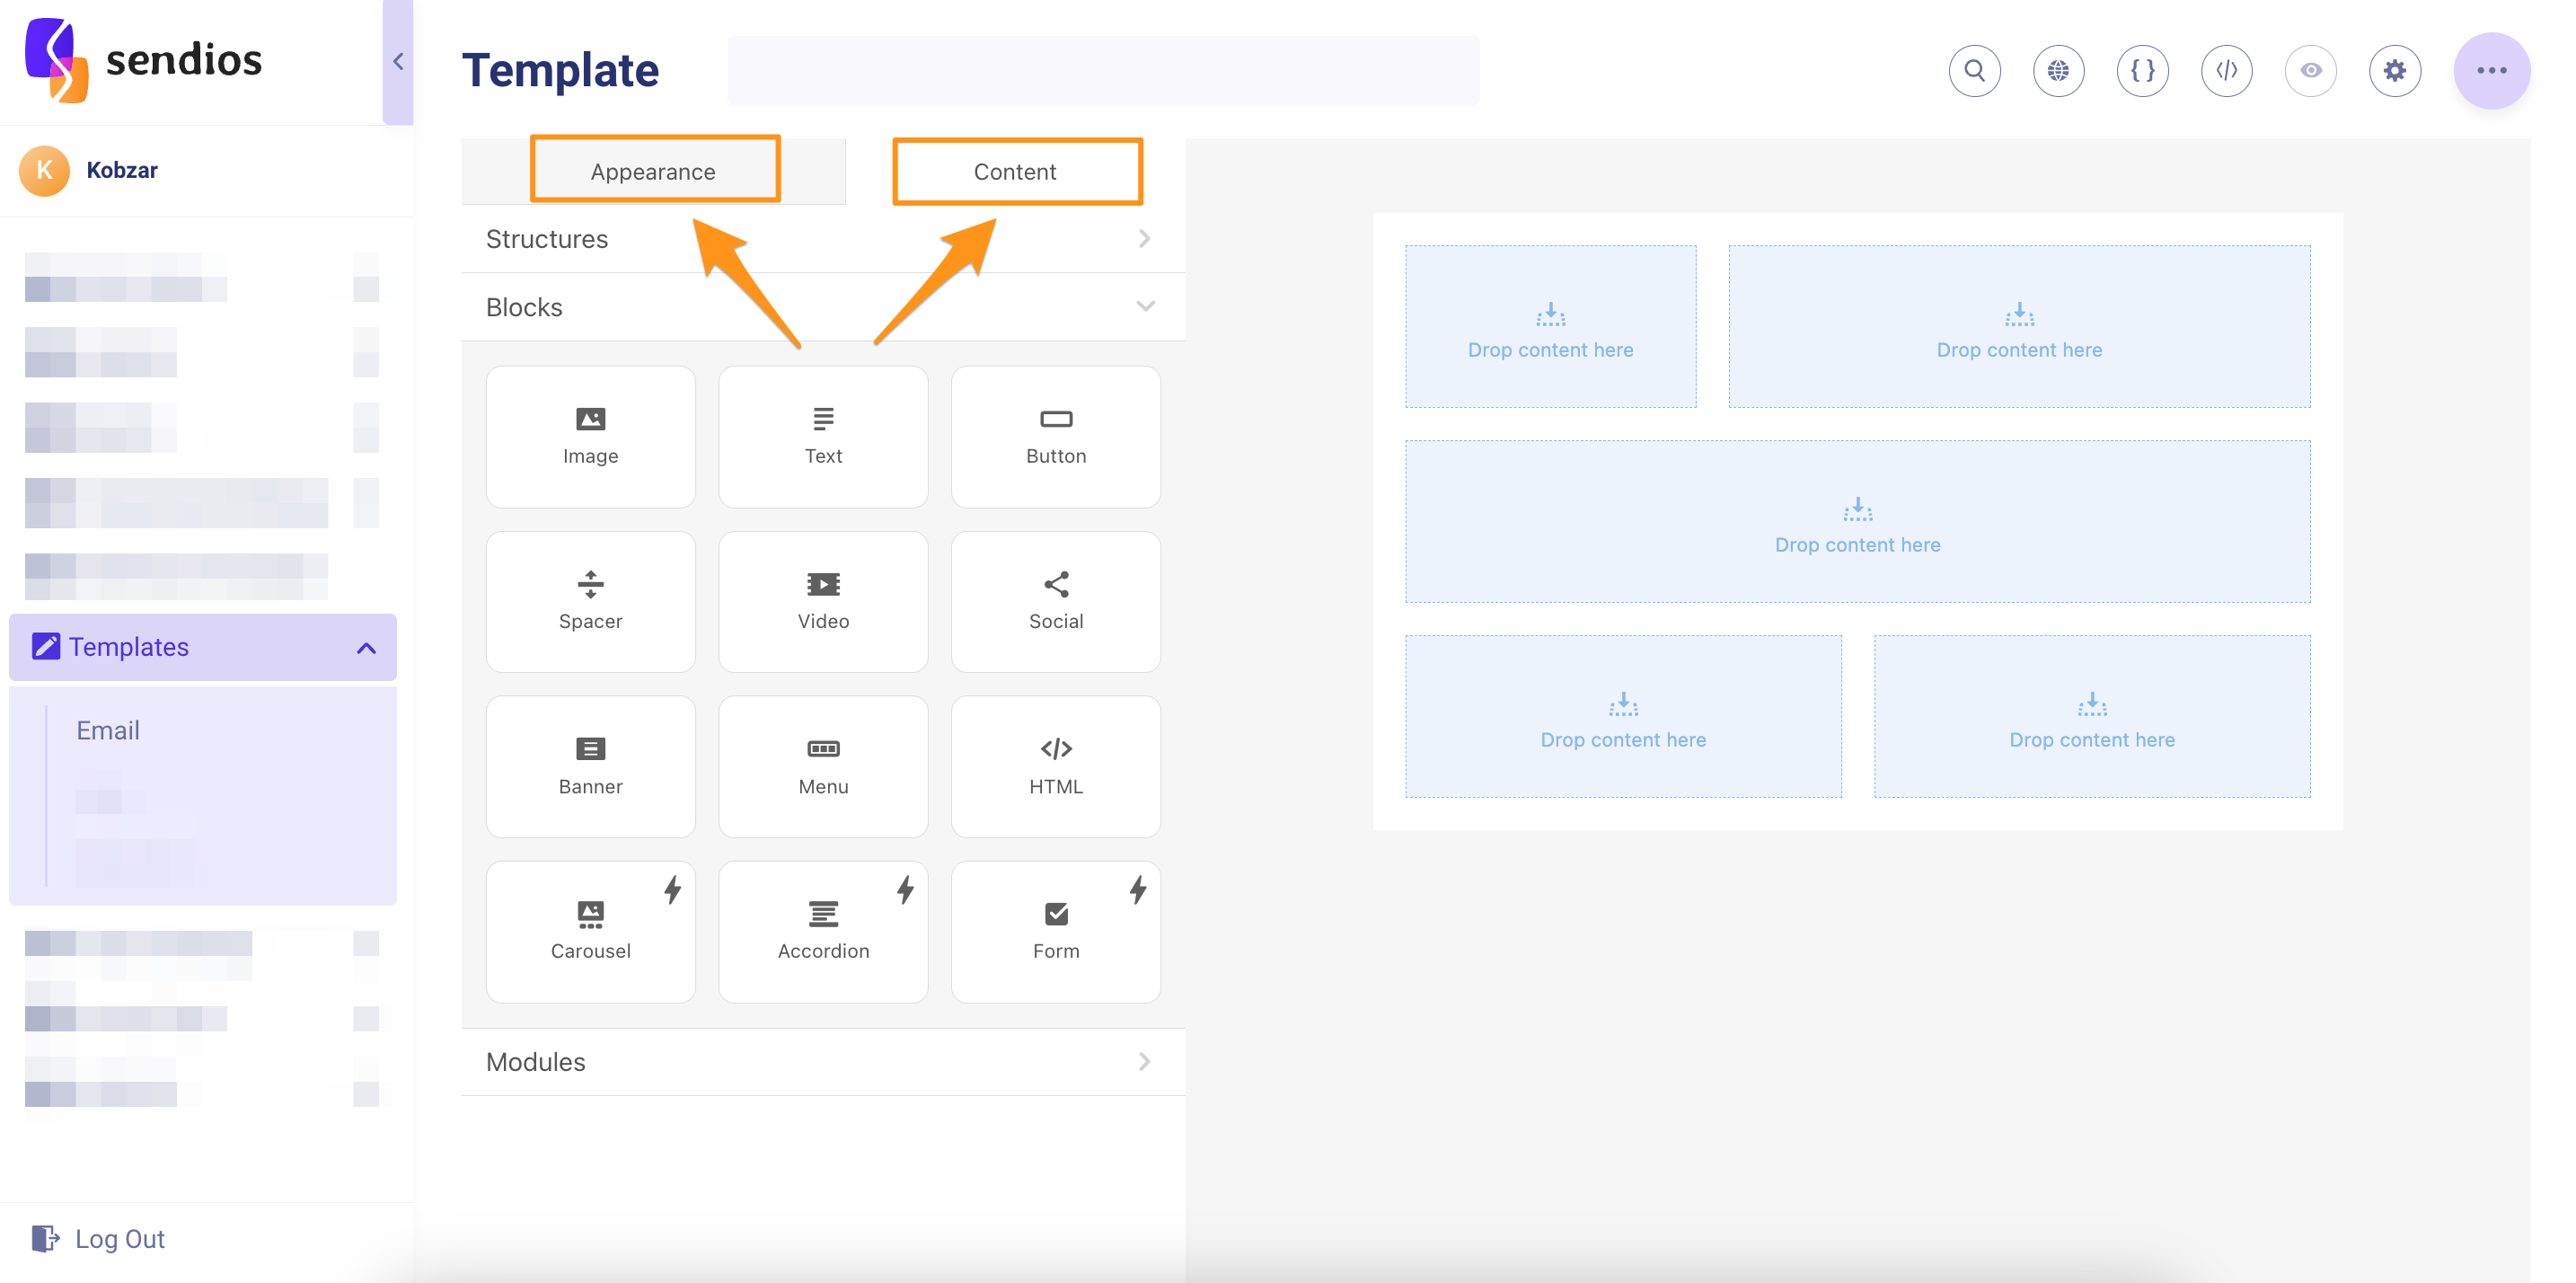Toggle the eye preview icon
The width and height of the screenshot is (2576, 1283).
click(2310, 70)
